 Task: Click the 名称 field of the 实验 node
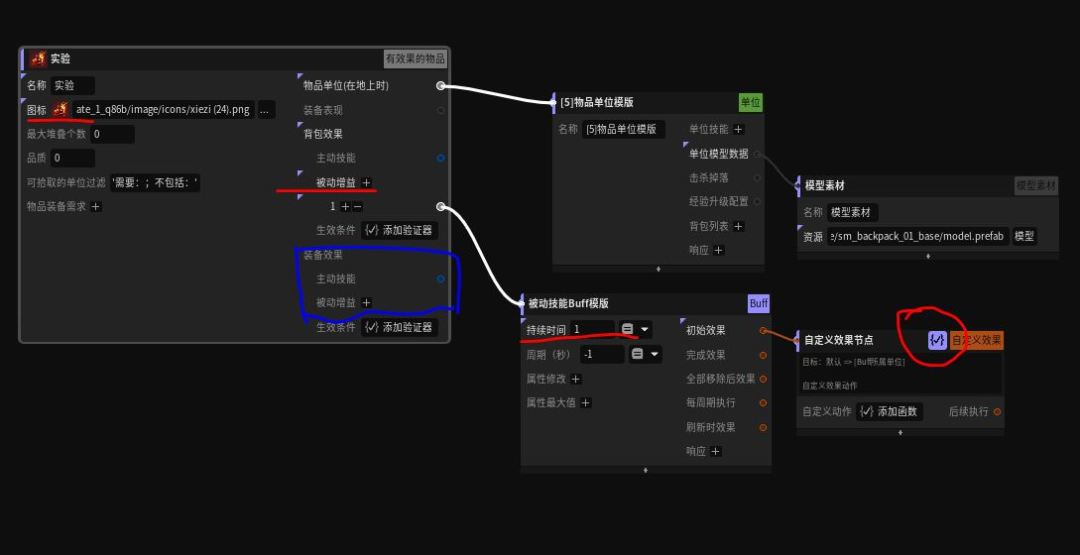[x=72, y=86]
